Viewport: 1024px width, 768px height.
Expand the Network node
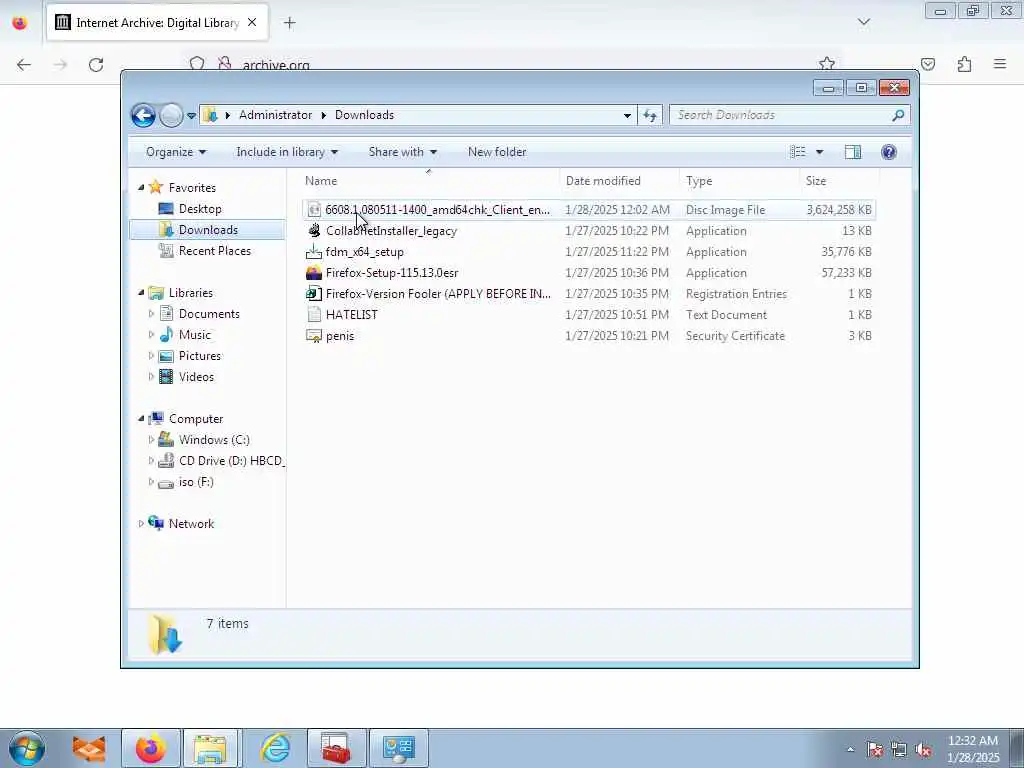tap(141, 524)
